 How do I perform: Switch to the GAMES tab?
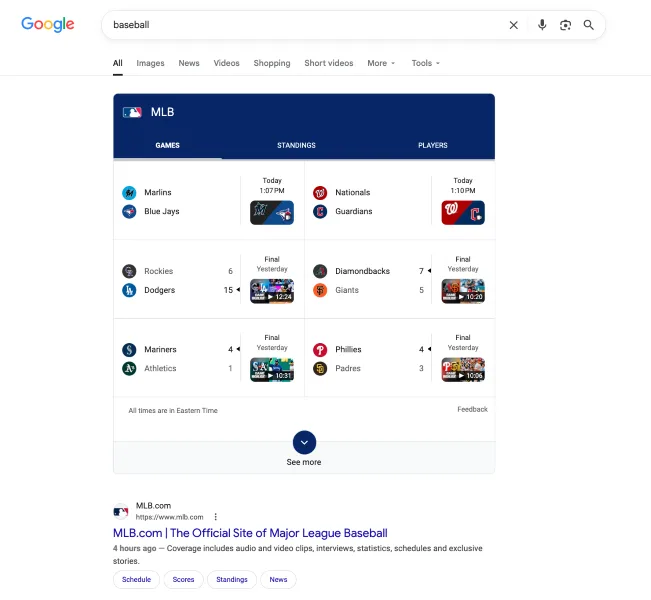(x=167, y=145)
